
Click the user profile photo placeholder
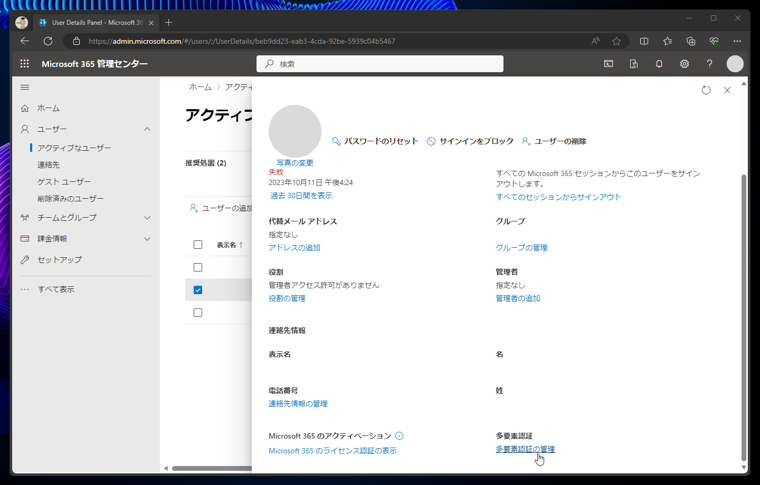(295, 131)
